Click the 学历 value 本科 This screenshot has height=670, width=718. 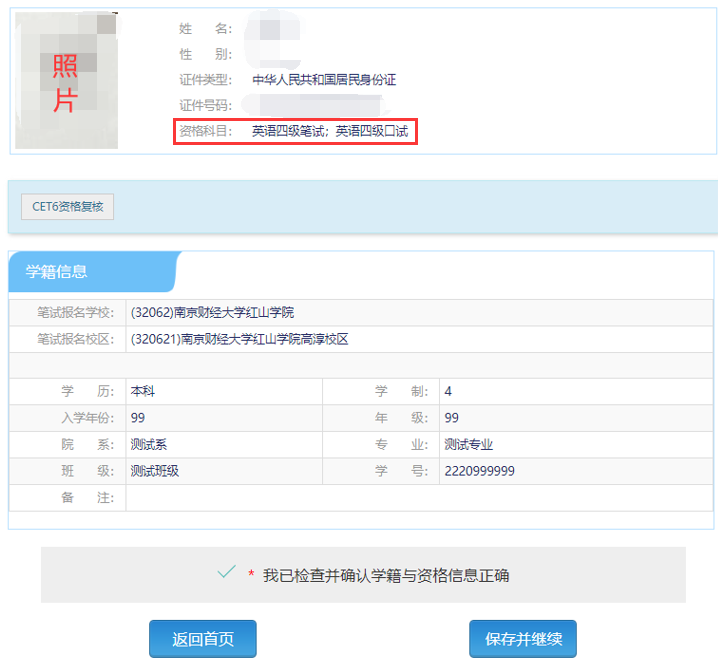click(143, 391)
